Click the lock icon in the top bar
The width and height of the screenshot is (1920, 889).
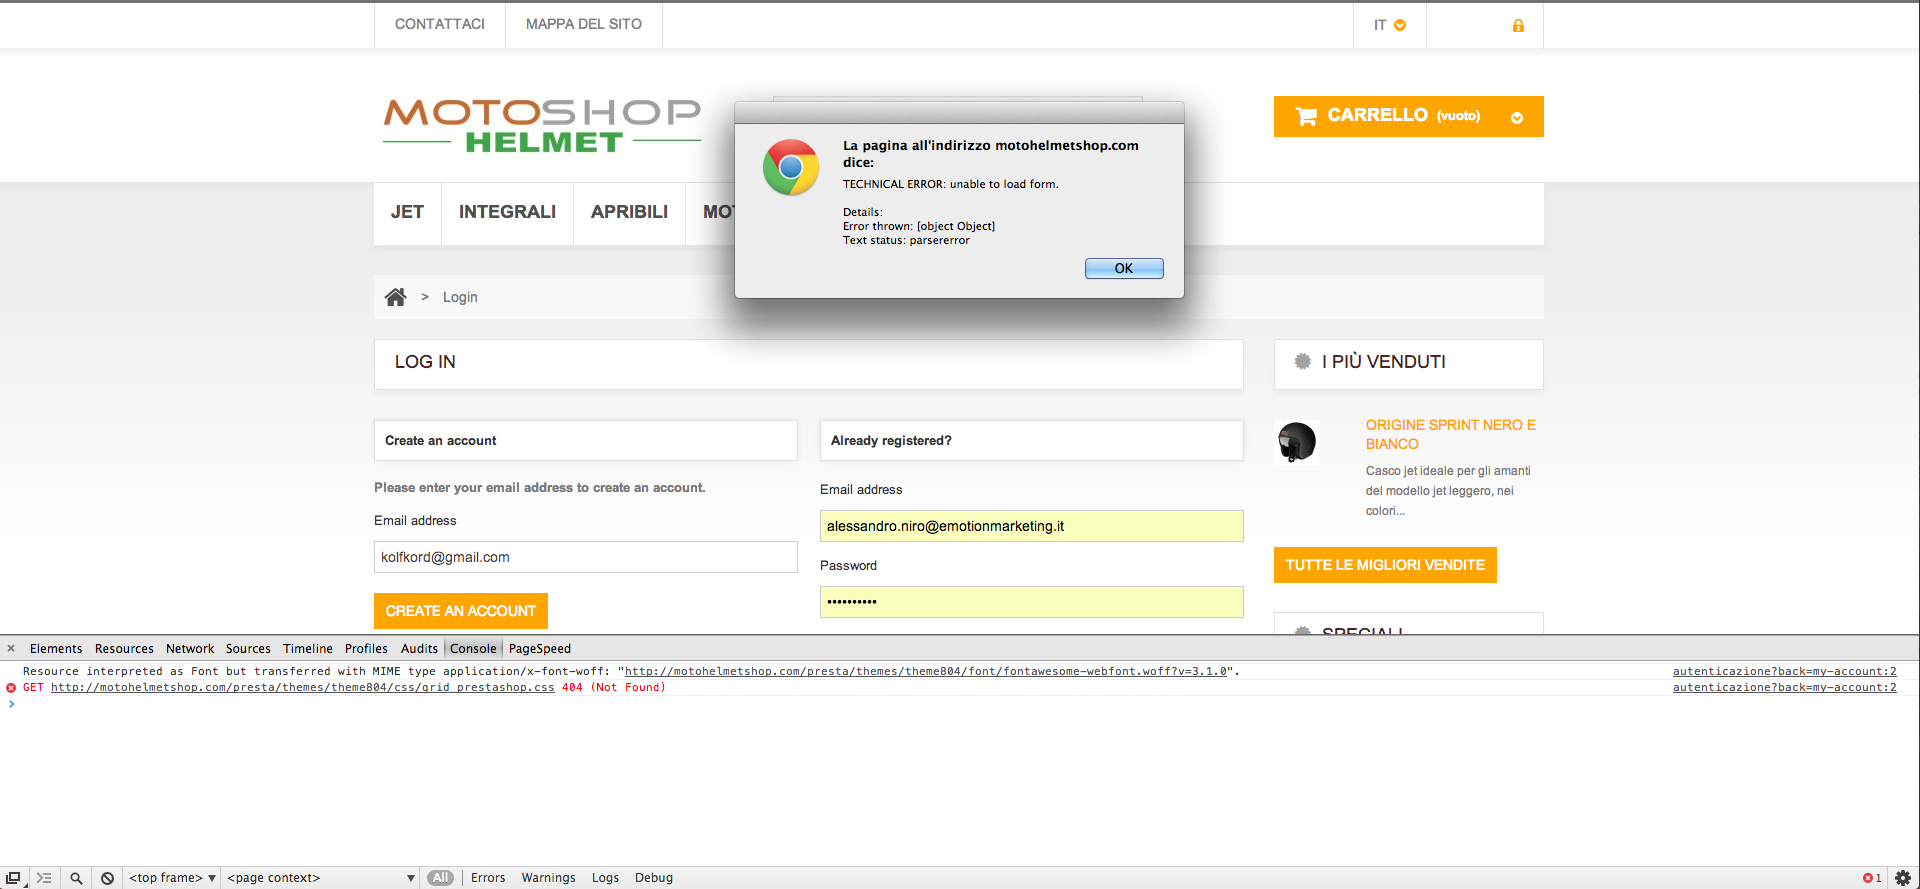1518,26
